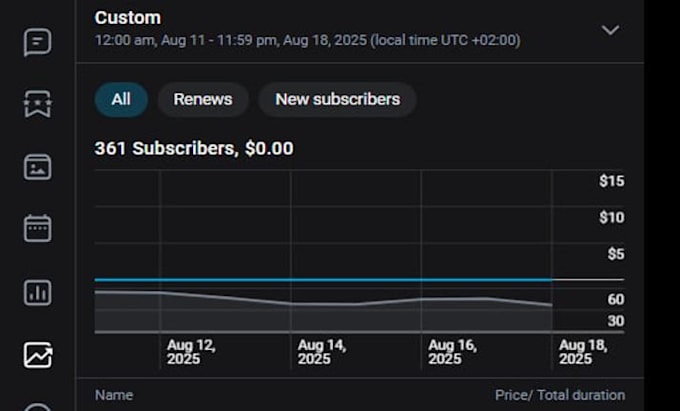
Task: Expand the Custom date range chevron
Action: pos(610,30)
